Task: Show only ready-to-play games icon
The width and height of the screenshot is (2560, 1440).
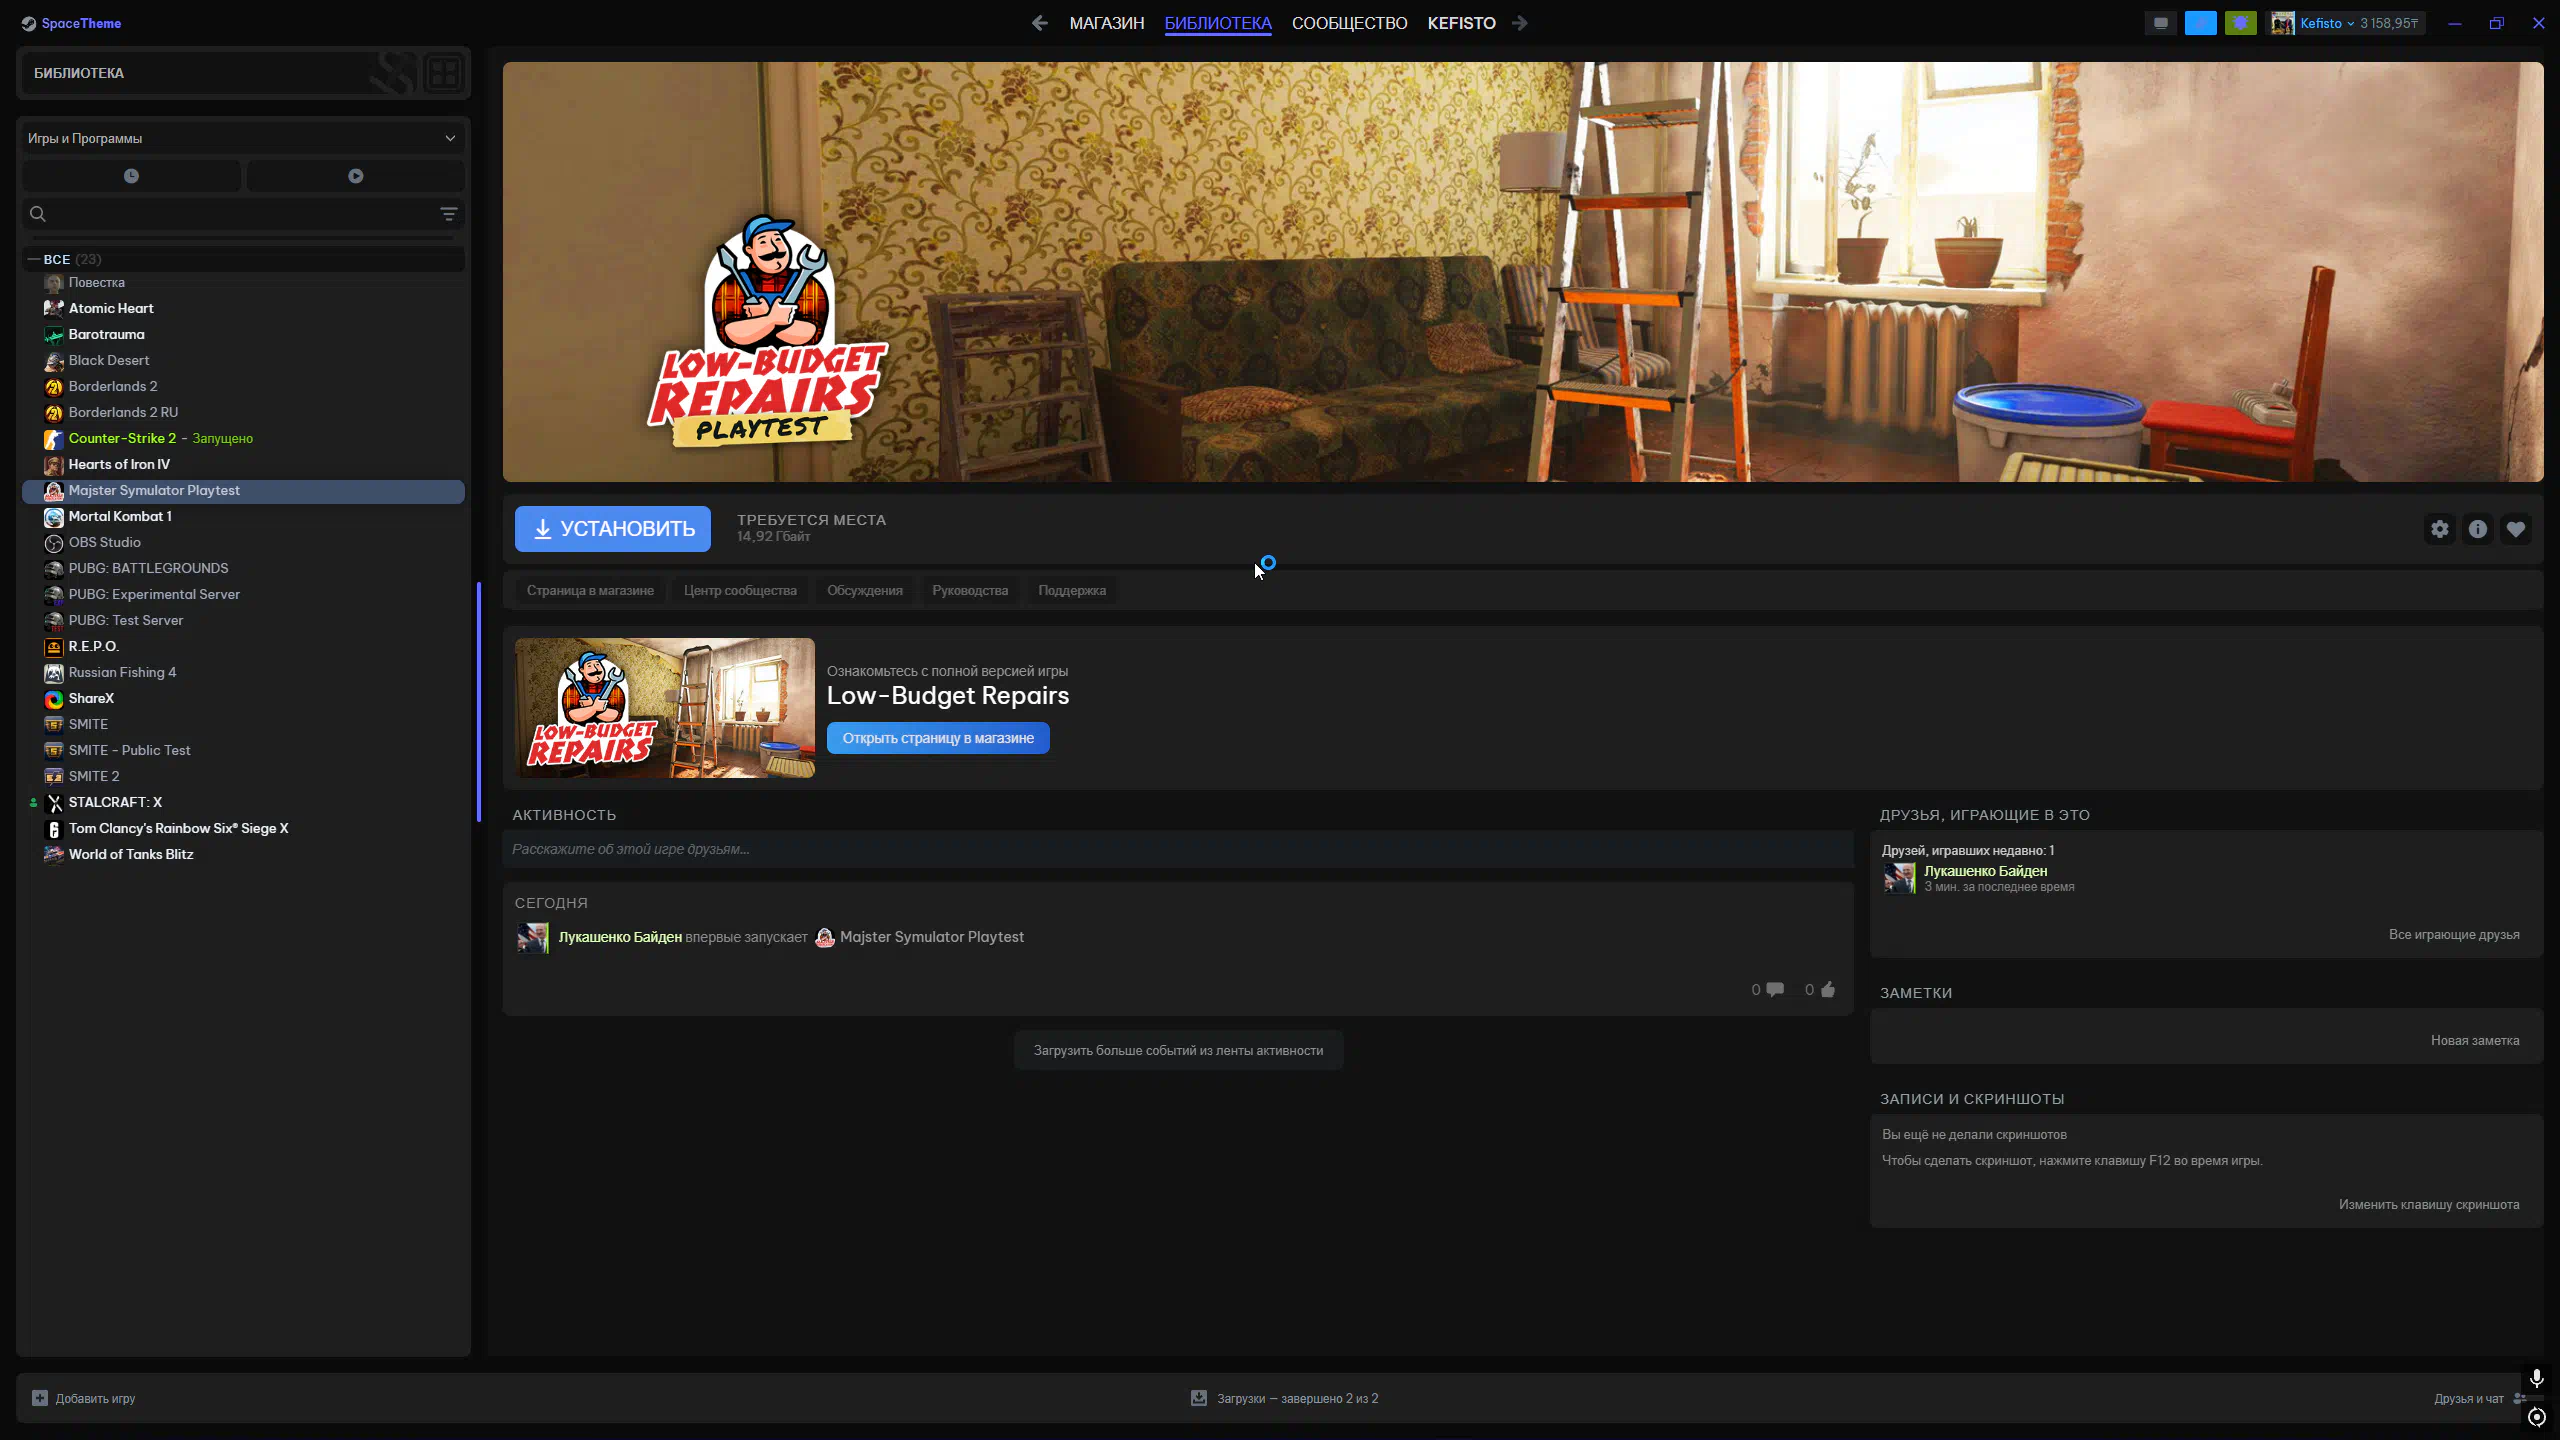Action: click(355, 176)
